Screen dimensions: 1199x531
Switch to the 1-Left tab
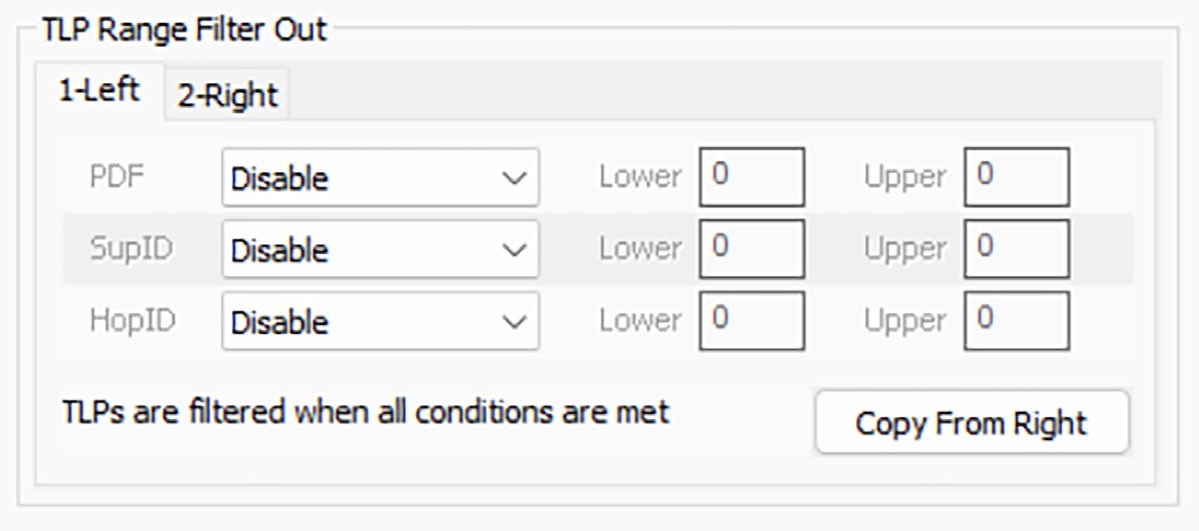click(x=99, y=91)
